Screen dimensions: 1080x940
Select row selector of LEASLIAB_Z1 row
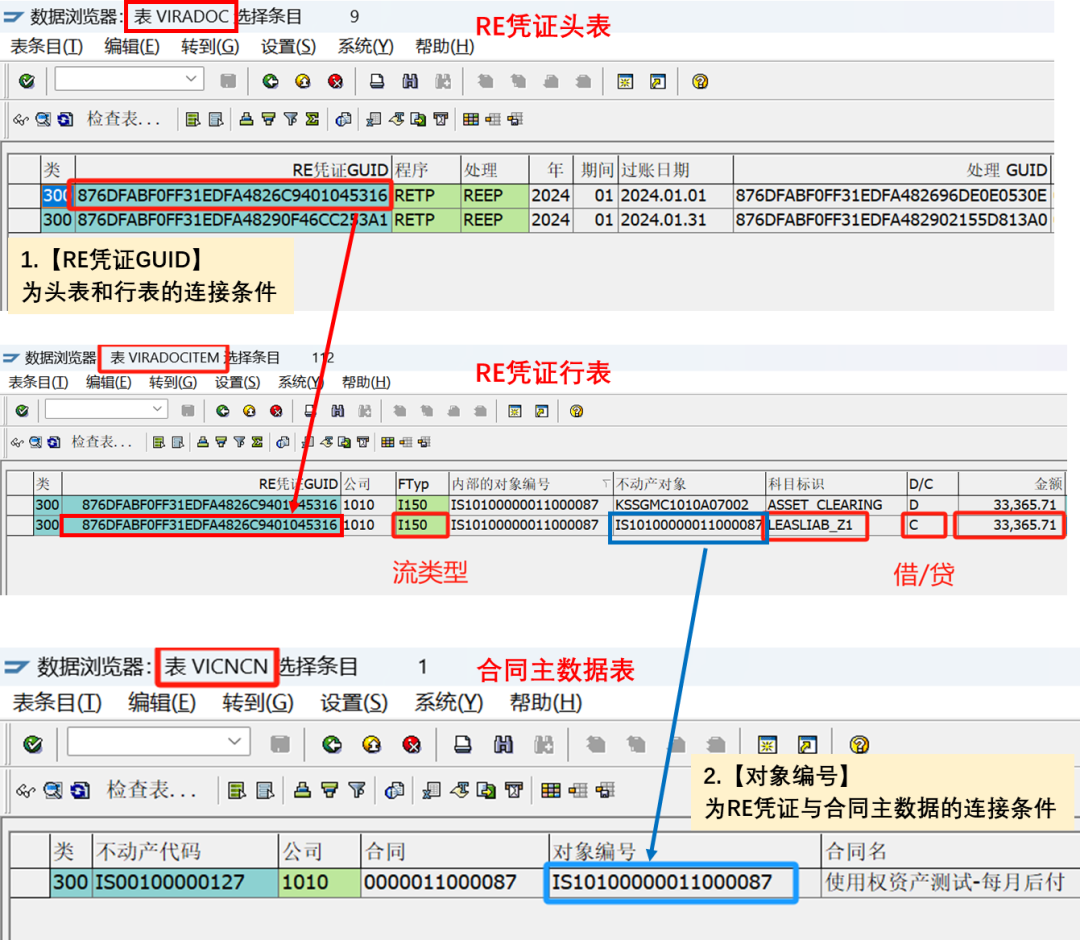point(20,525)
